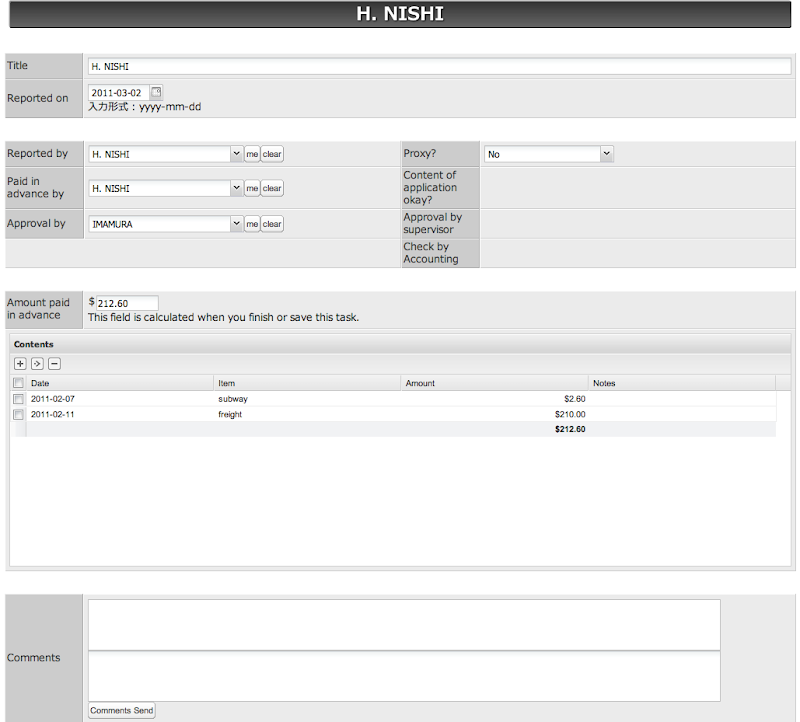Viewport: 800px width, 722px height.
Task: Check the 2011-02-11 freight row checkbox
Action: pyautogui.click(x=18, y=414)
